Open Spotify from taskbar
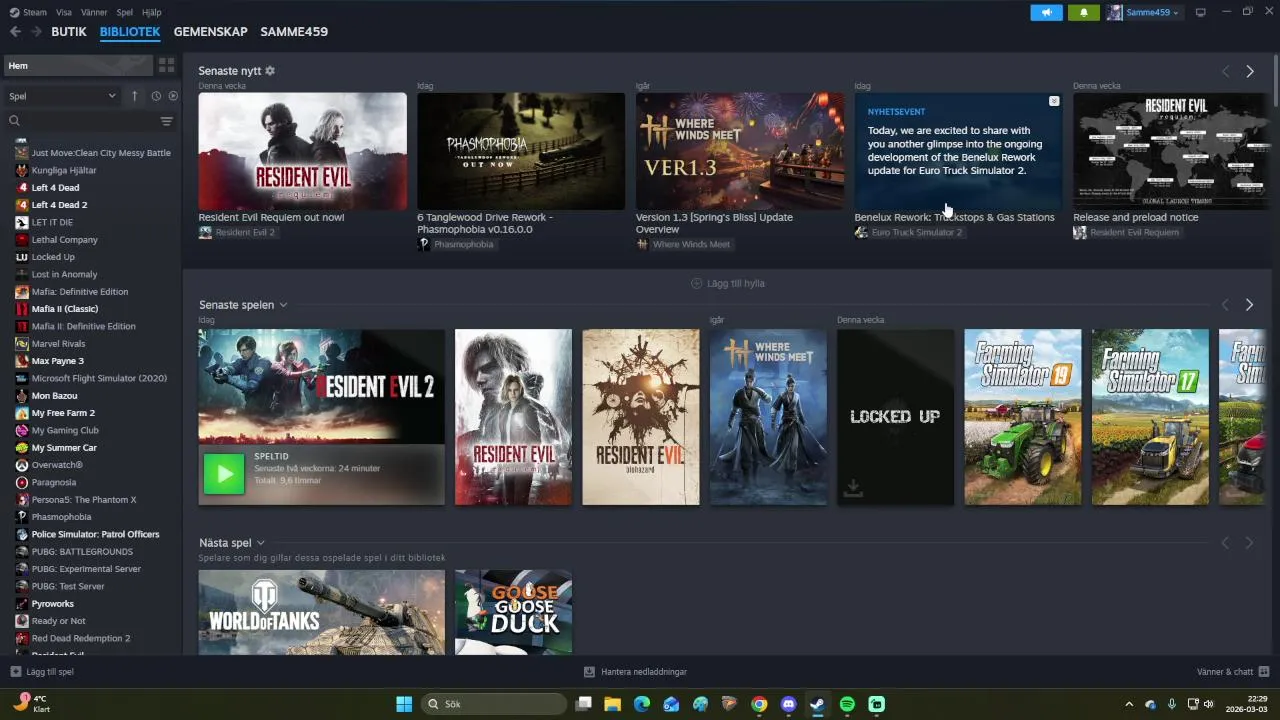The image size is (1280, 720). point(847,704)
